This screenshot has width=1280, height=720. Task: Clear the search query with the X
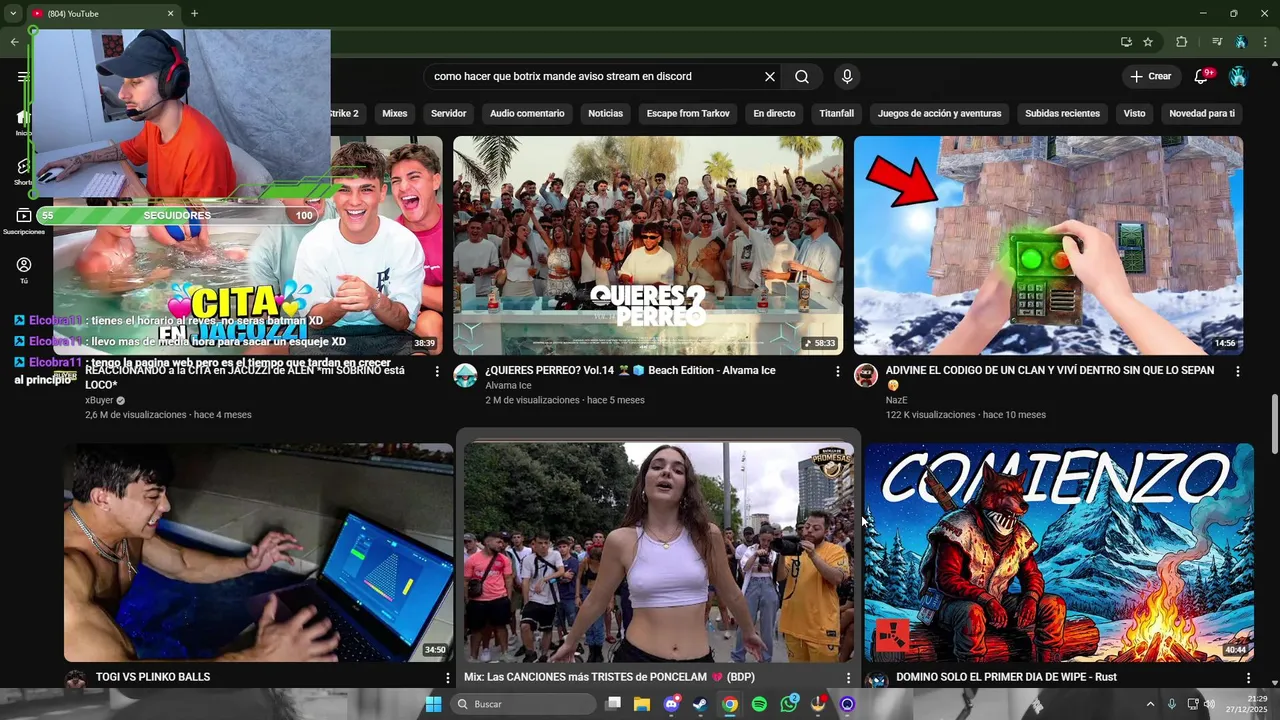coord(770,76)
